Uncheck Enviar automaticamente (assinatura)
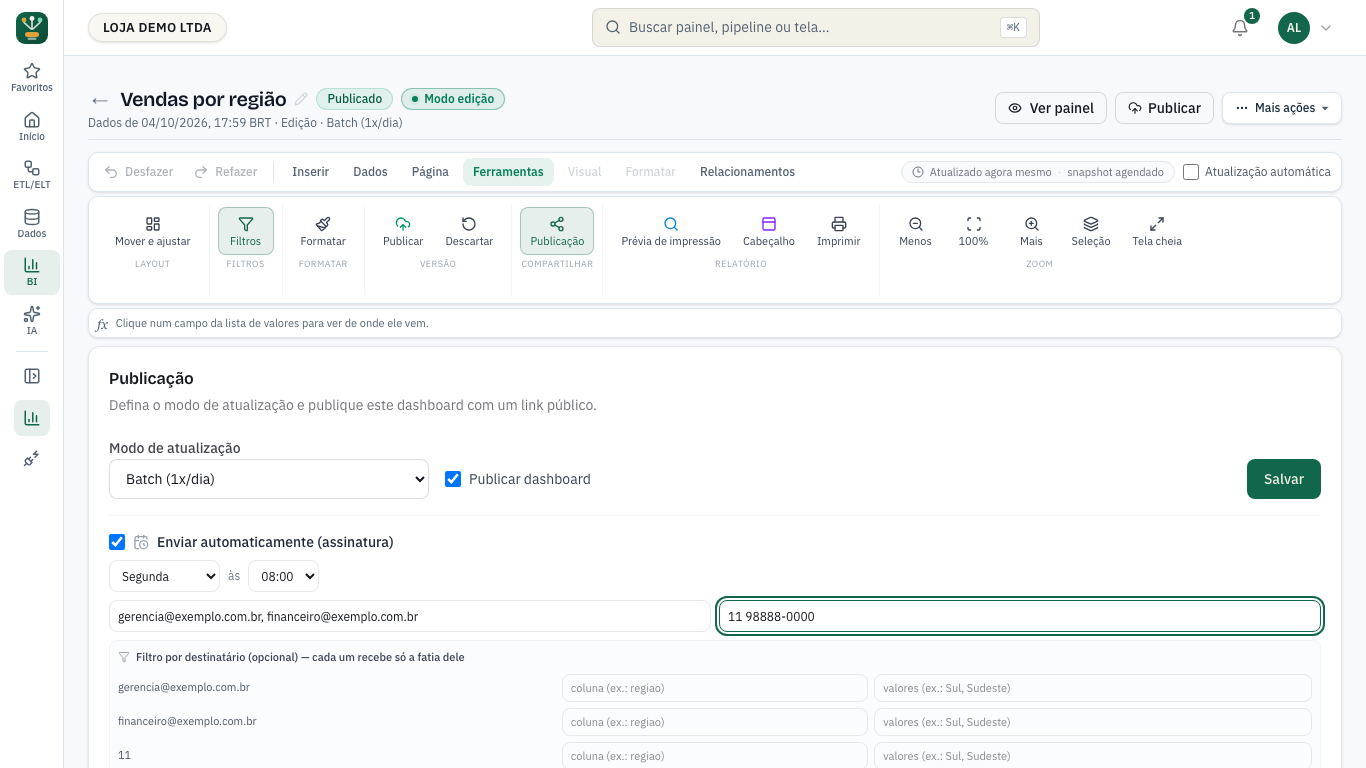Image resolution: width=1366 pixels, height=768 pixels. coord(117,542)
